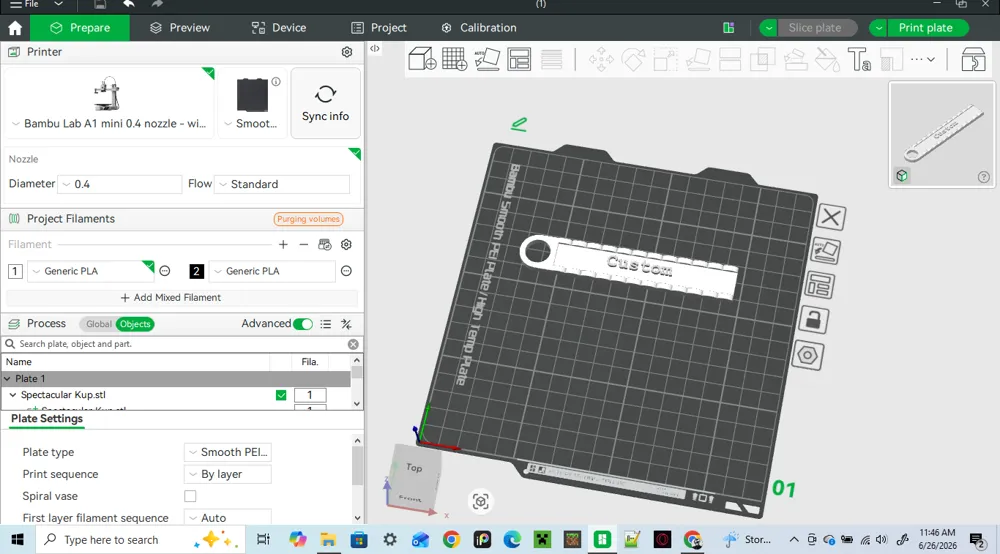Open filament 1 Generic PLA dropdown

point(91,271)
